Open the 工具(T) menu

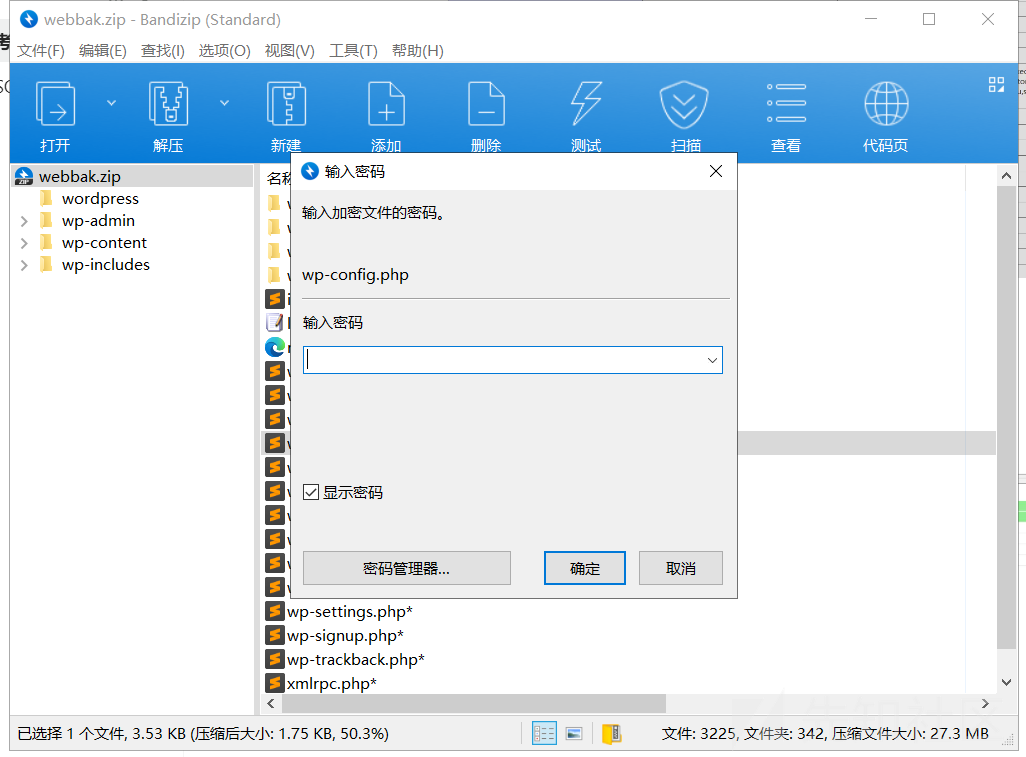tap(353, 51)
